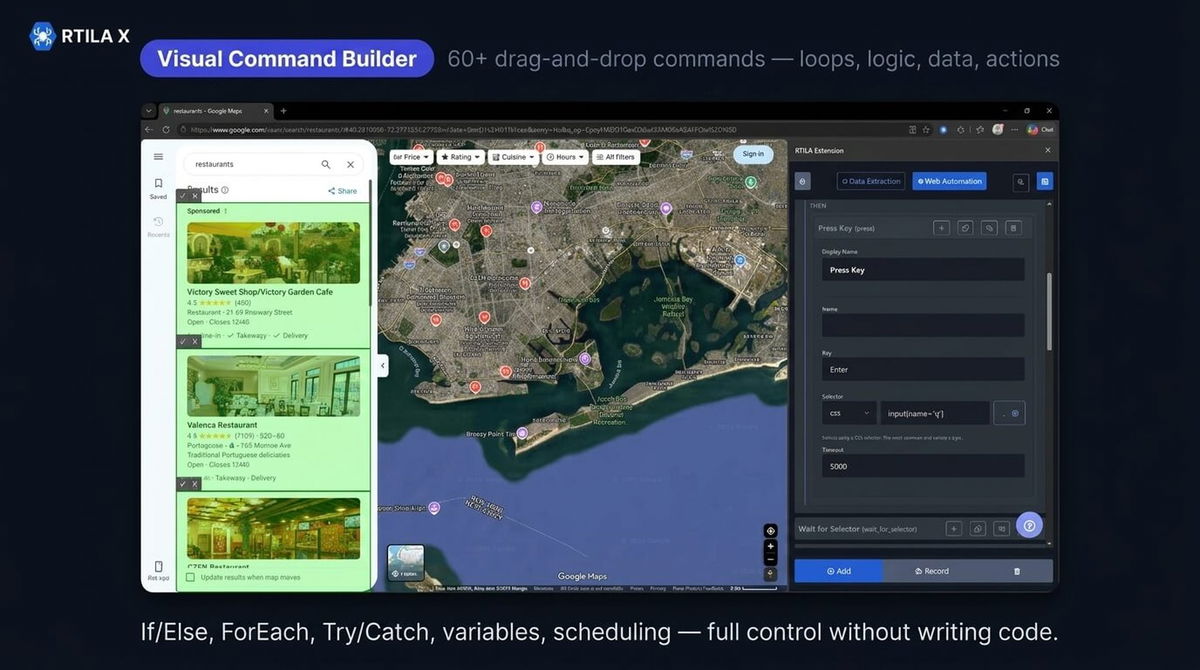The image size is (1200, 670).
Task: Collapse the results side panel arrow
Action: (383, 366)
